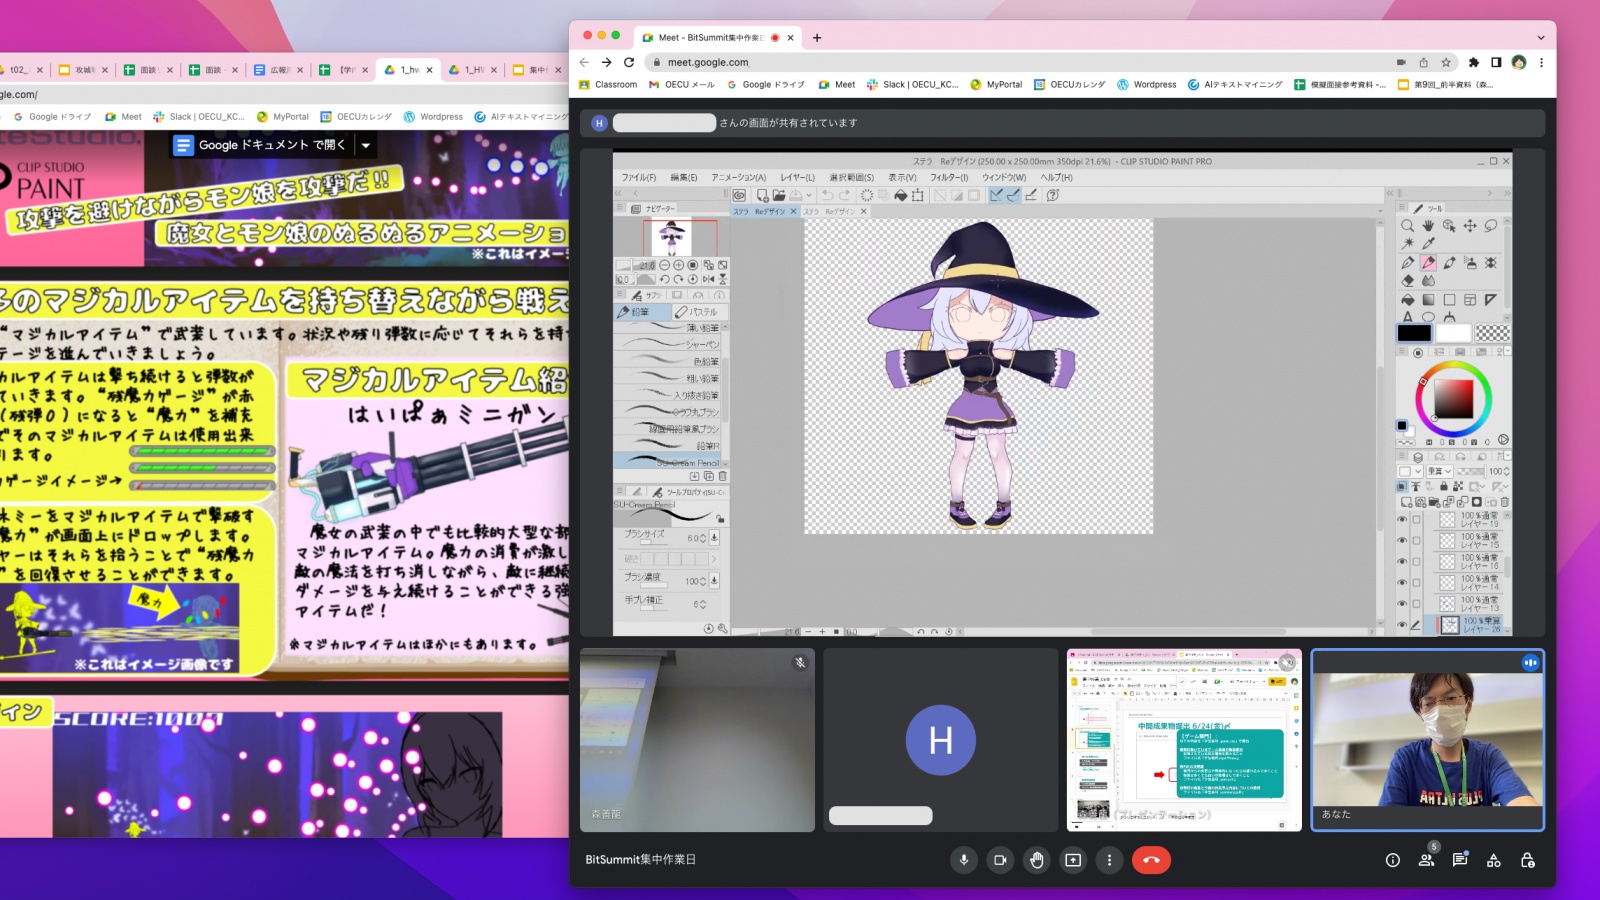Open AIテキストマイニング bookmark in Meet window
Image resolution: width=1600 pixels, height=900 pixels.
pos(1235,85)
